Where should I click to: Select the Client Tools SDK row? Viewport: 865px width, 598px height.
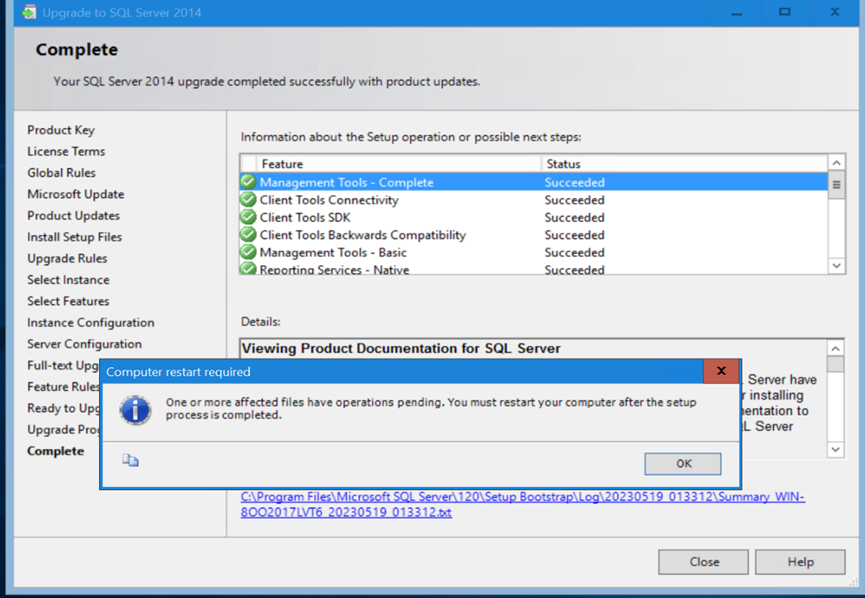point(533,217)
